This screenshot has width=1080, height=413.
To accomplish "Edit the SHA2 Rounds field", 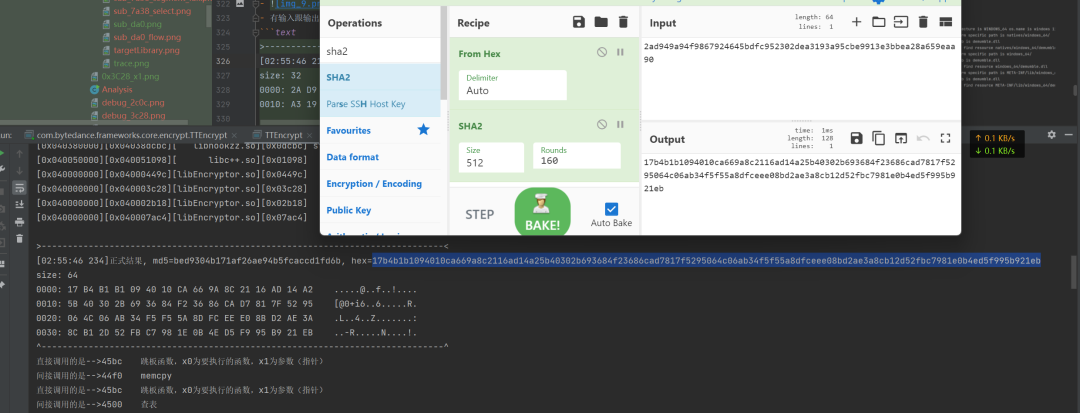I will pyautogui.click(x=577, y=157).
